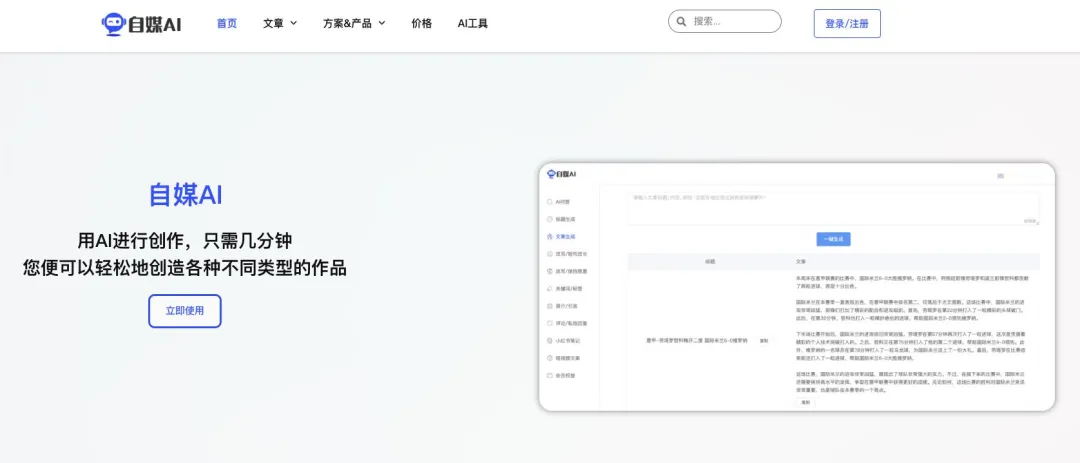Click the blue 一键生成 button in the preview
This screenshot has width=1080, height=463.
tap(833, 239)
